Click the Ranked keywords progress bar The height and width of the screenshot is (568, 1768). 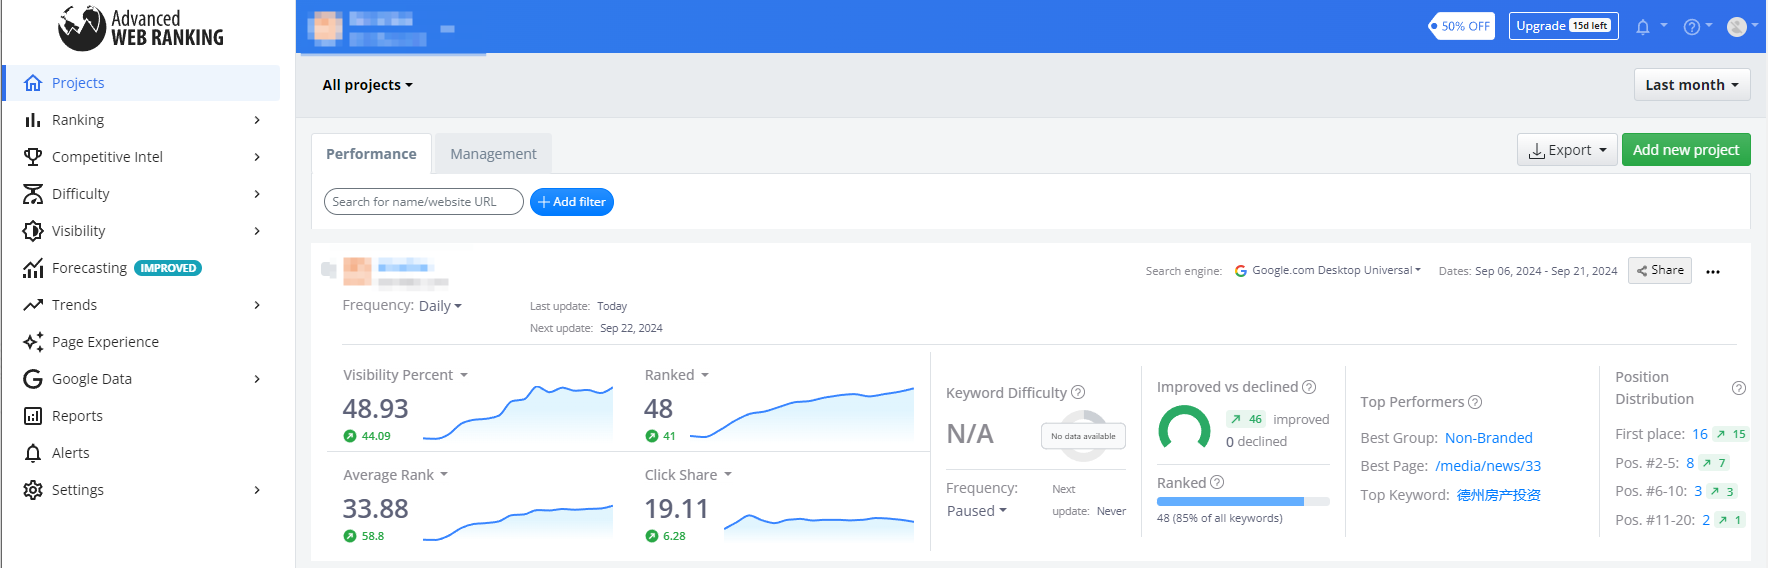click(x=1242, y=501)
